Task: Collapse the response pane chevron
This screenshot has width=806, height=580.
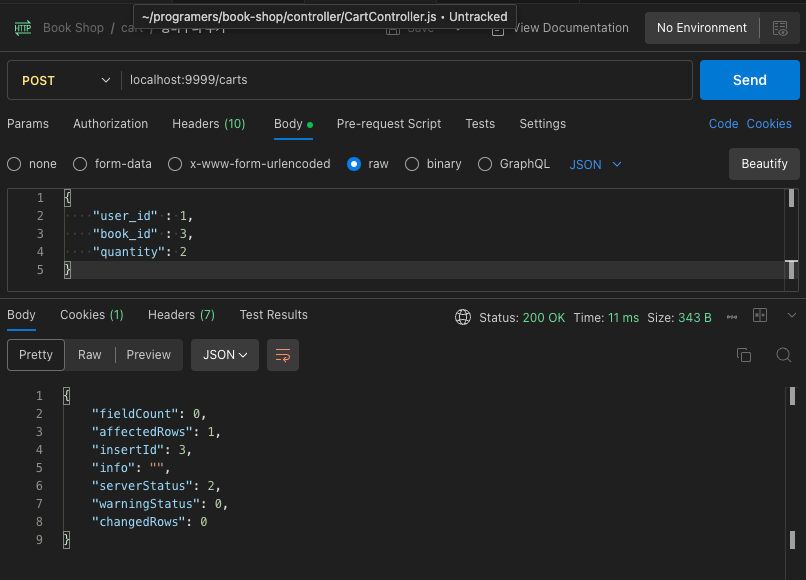Action: (x=792, y=315)
